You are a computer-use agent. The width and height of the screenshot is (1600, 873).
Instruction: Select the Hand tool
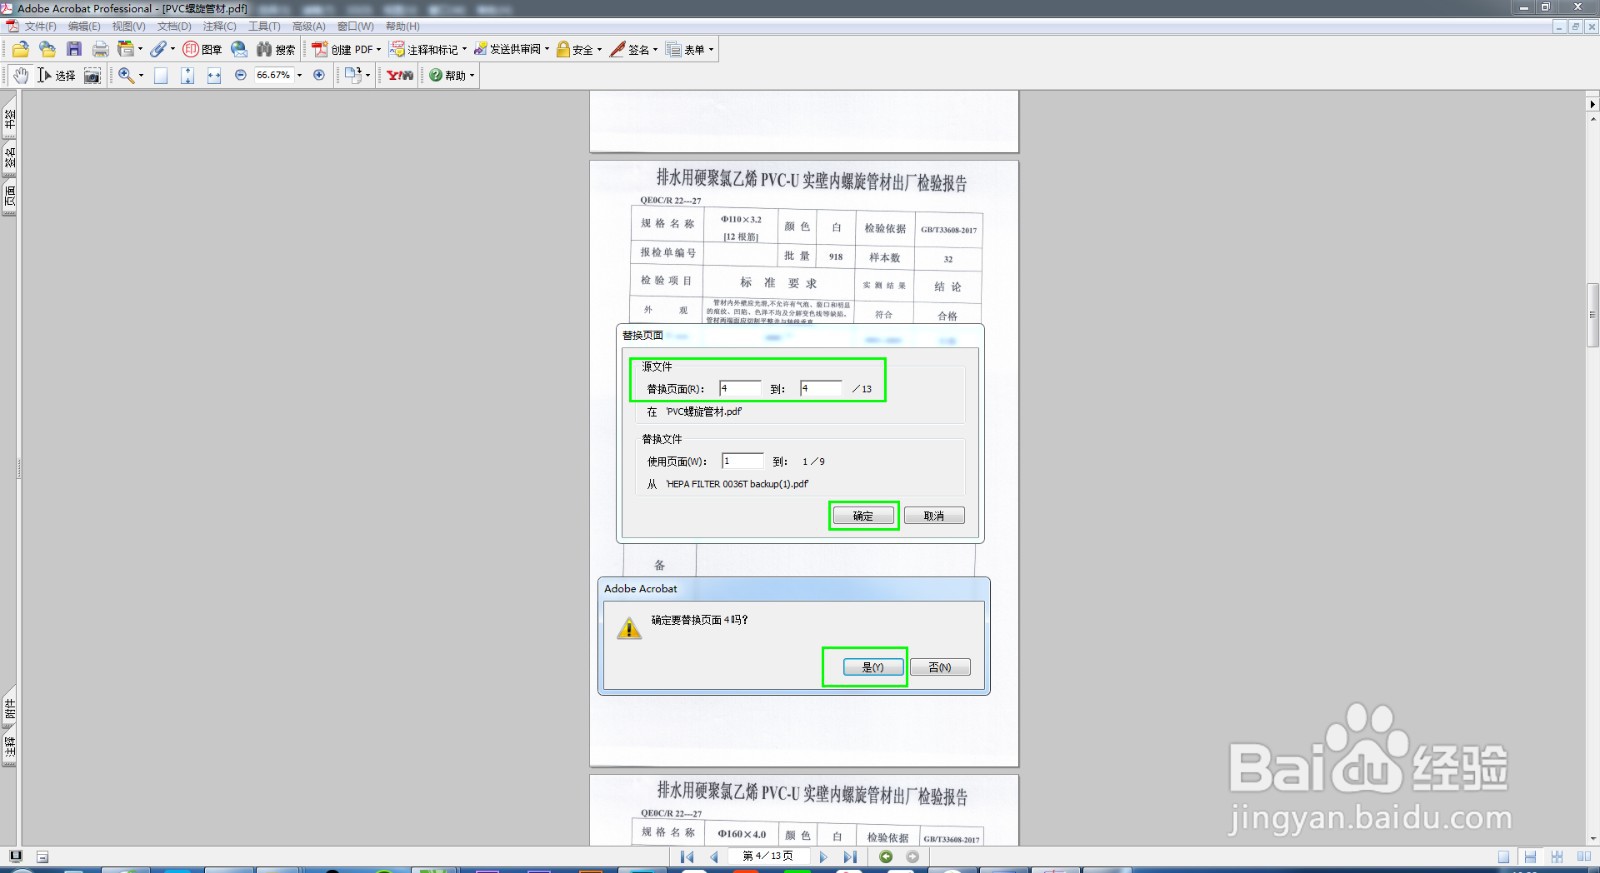click(21, 75)
